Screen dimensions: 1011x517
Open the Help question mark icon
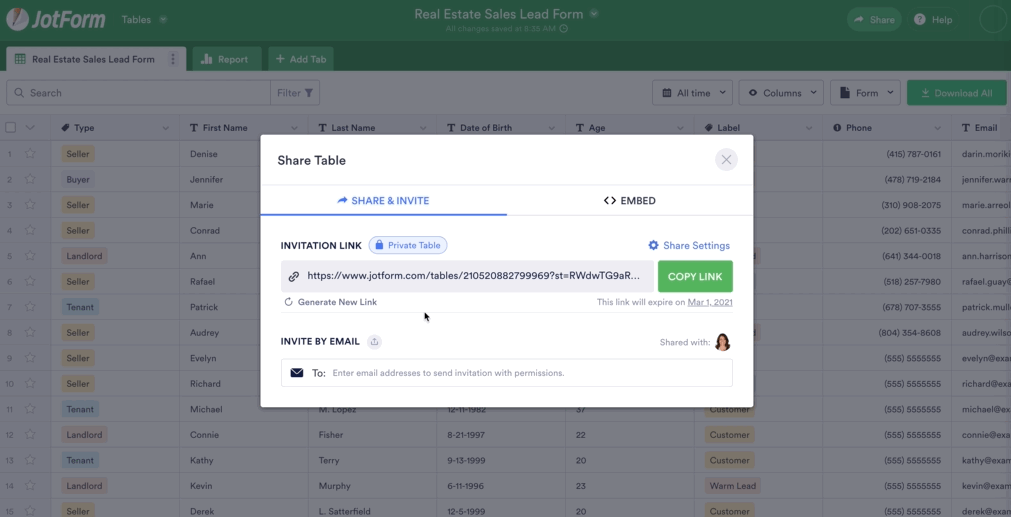tap(920, 20)
